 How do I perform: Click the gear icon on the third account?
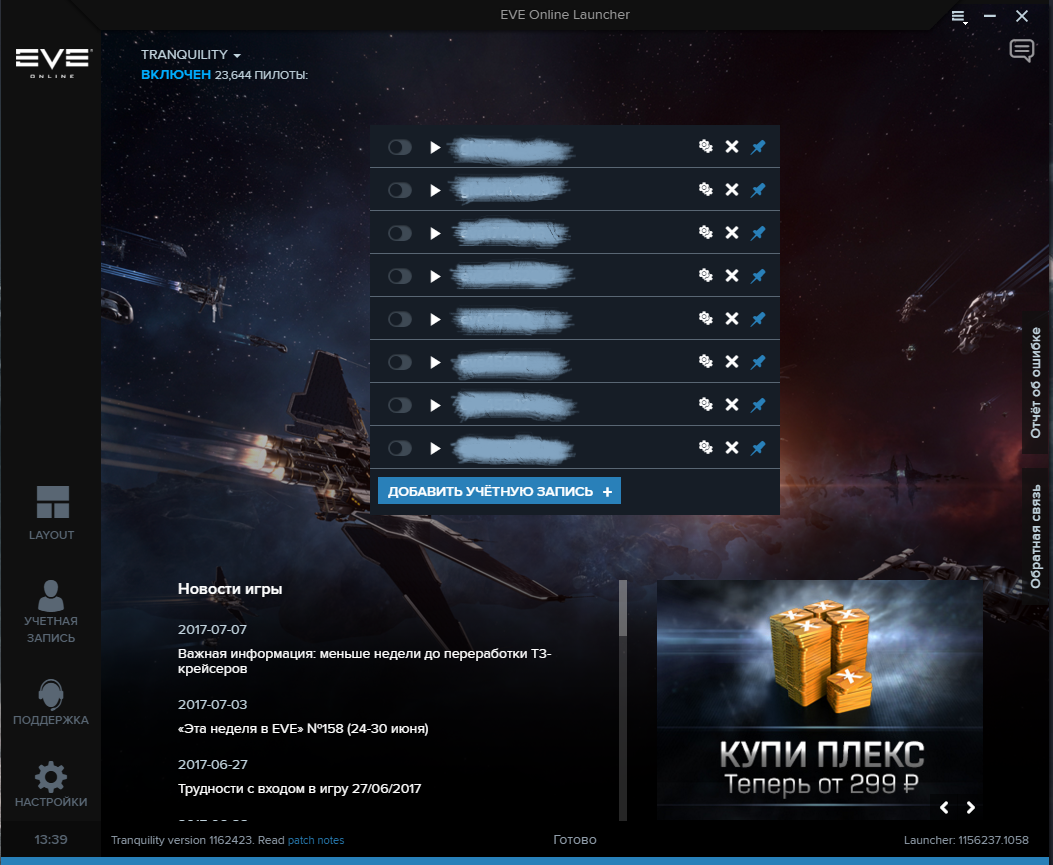705,232
